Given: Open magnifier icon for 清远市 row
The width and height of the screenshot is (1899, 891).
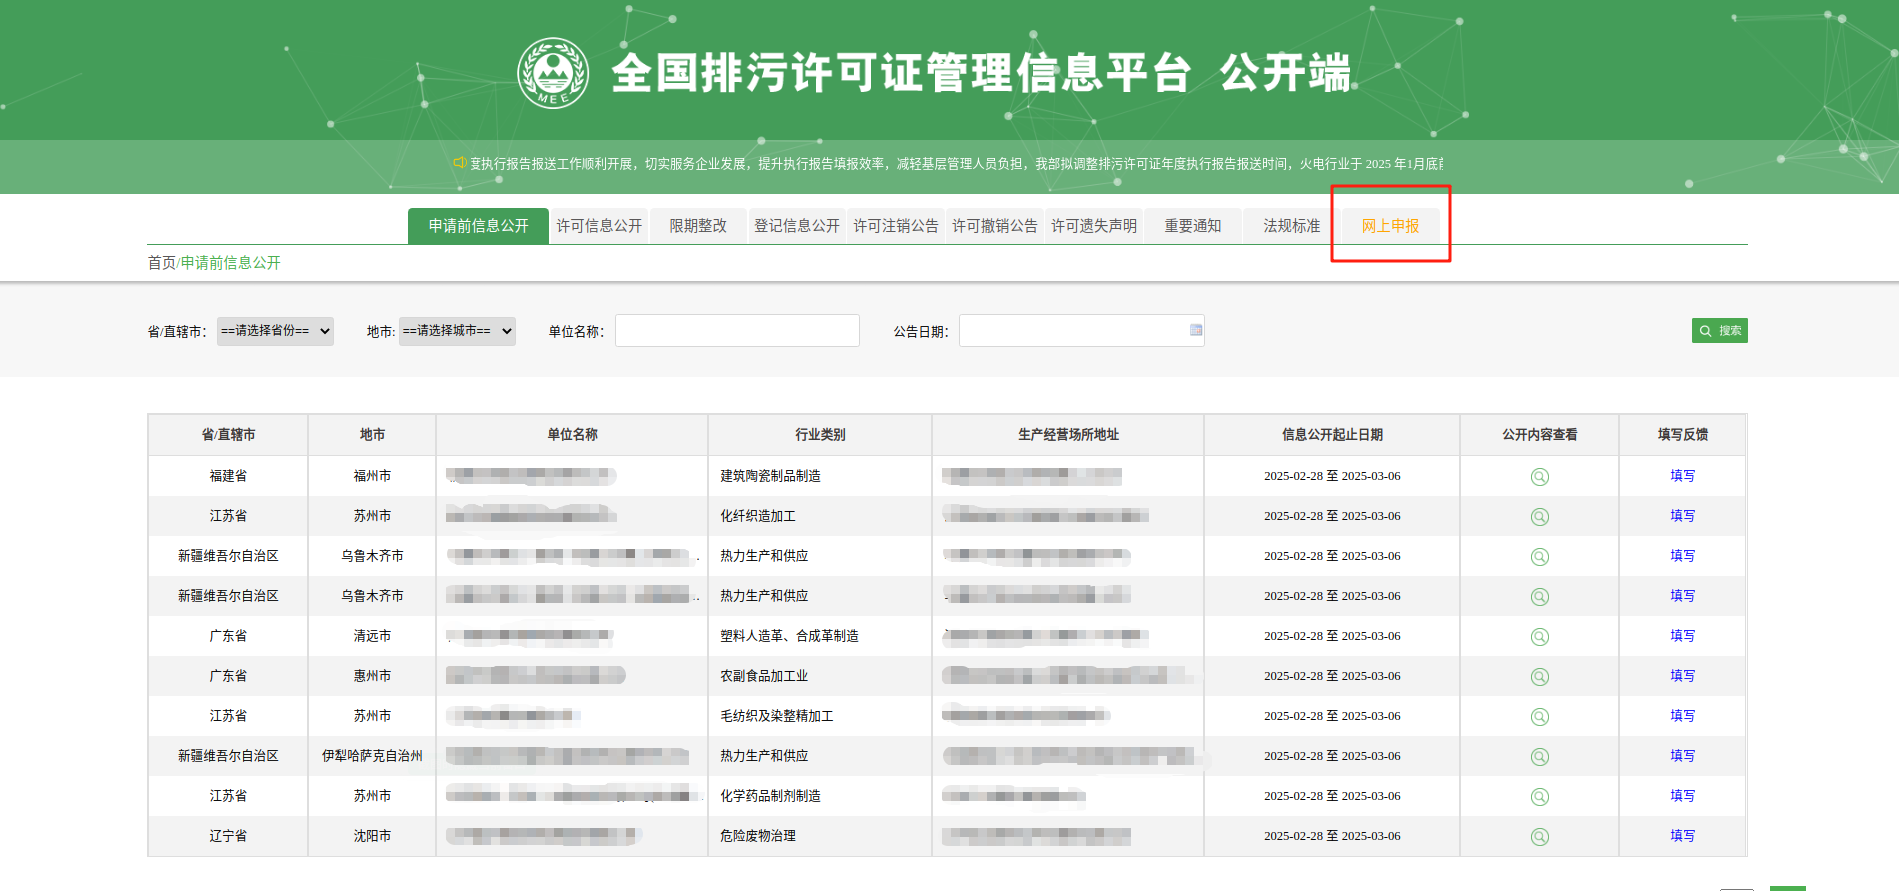Looking at the screenshot, I should [1539, 637].
